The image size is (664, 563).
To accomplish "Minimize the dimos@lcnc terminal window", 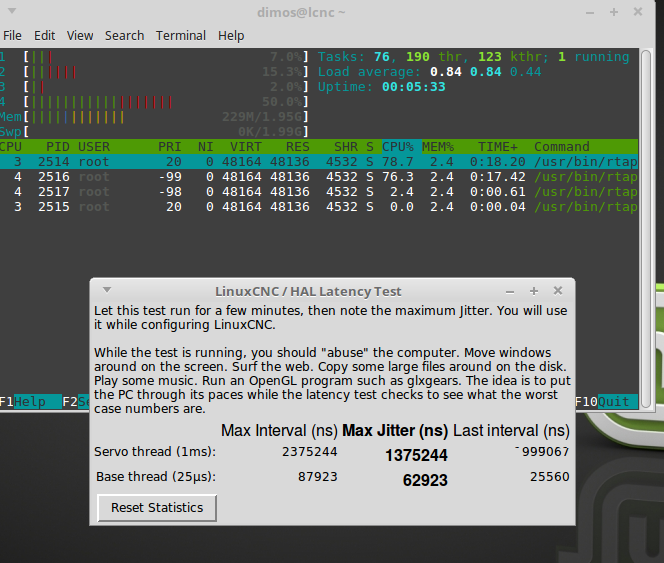I will [x=589, y=13].
